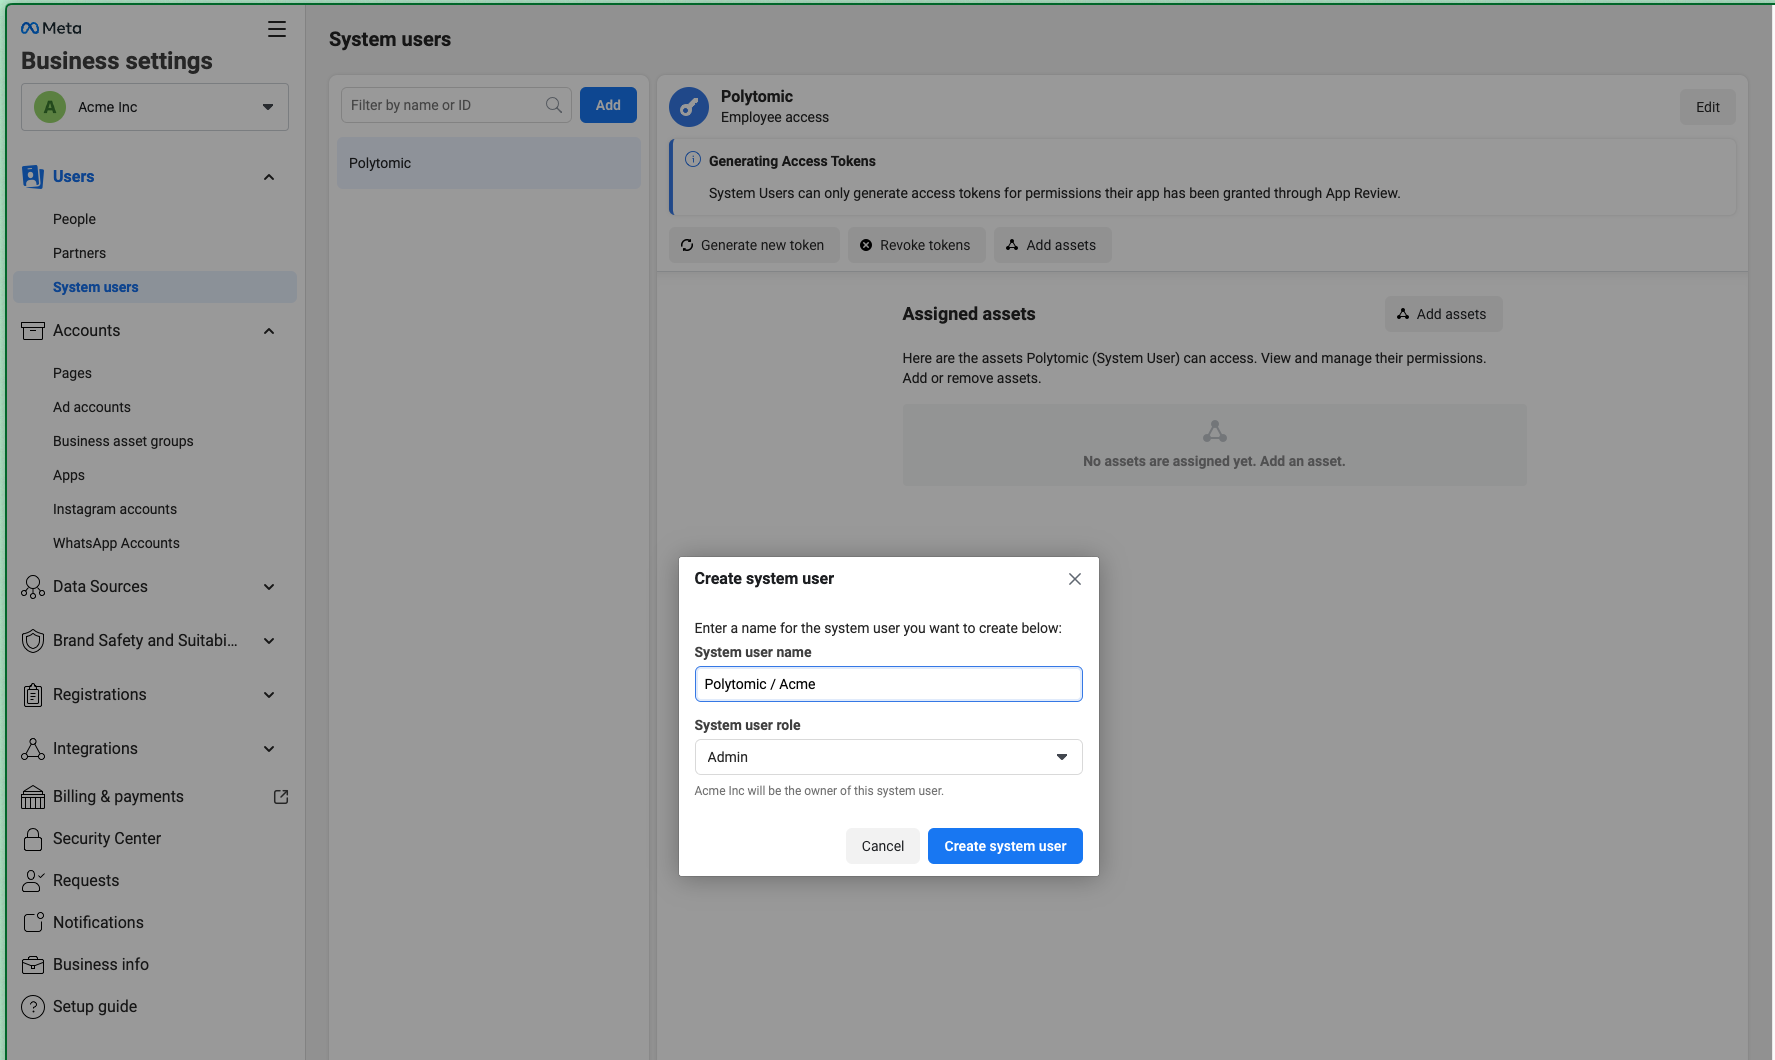Open Security Center
This screenshot has width=1775, height=1060.
click(107, 839)
